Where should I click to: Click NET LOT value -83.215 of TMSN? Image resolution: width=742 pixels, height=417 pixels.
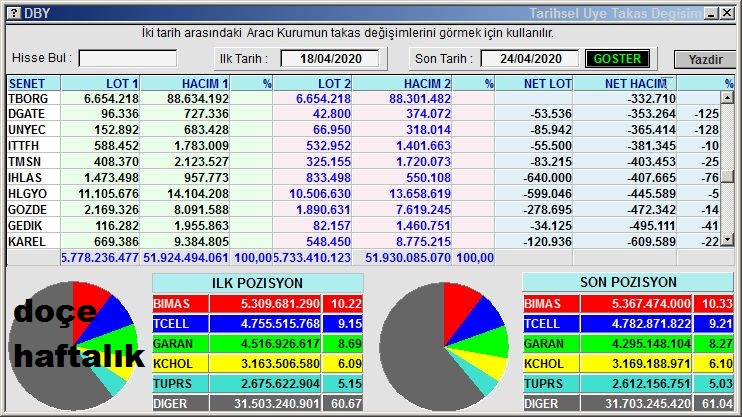[x=551, y=161]
